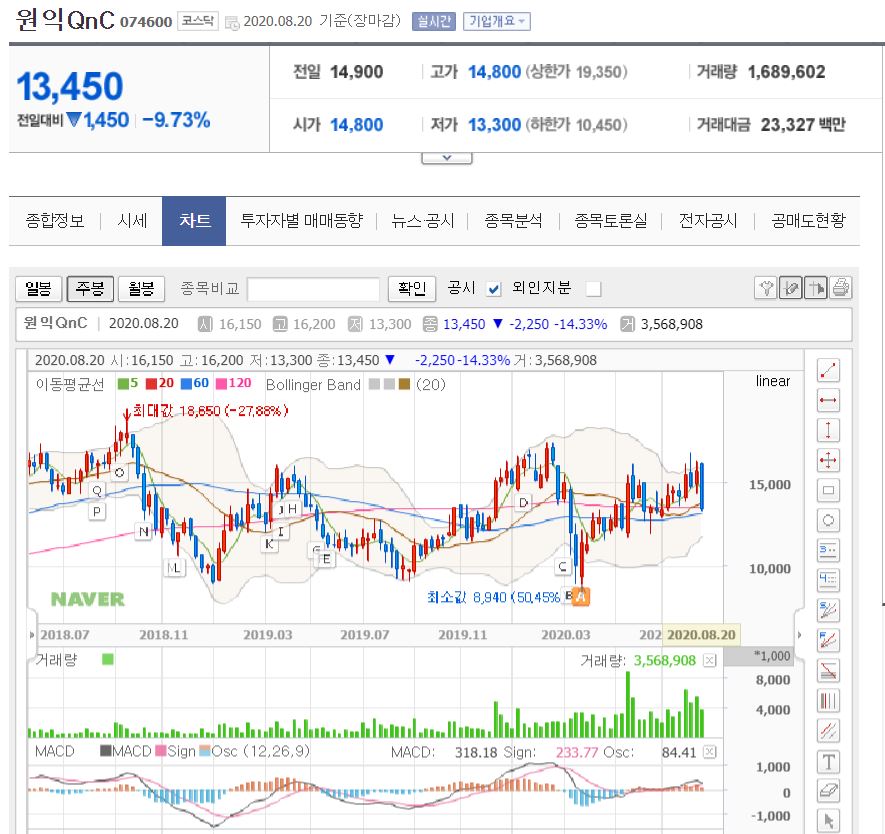This screenshot has width=885, height=834.
Task: Select the rectangle drawing tool
Action: point(828,490)
